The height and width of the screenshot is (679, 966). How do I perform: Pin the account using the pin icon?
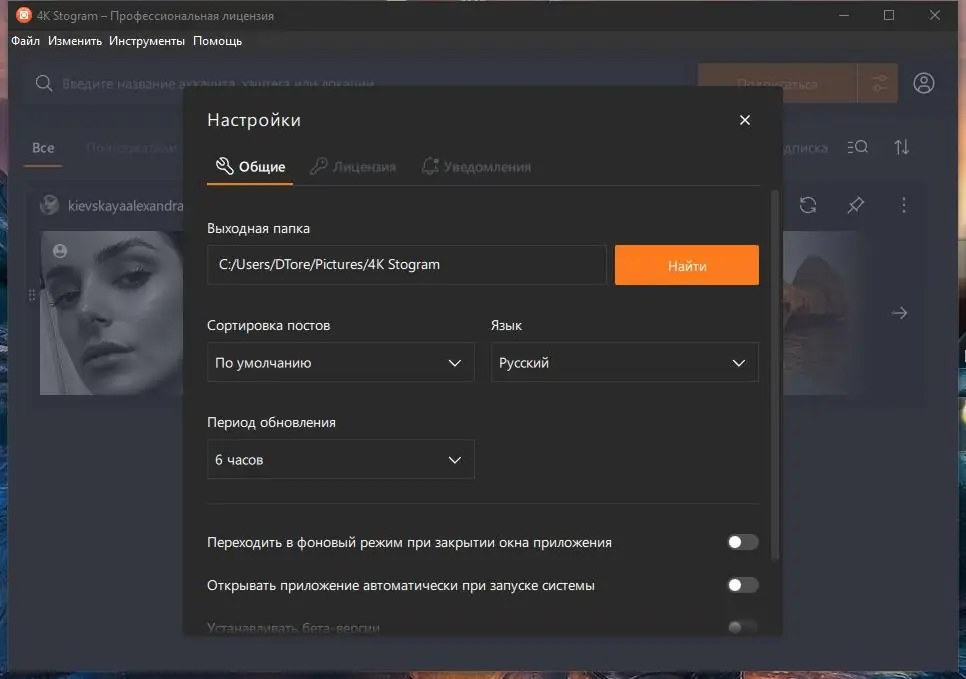point(855,205)
